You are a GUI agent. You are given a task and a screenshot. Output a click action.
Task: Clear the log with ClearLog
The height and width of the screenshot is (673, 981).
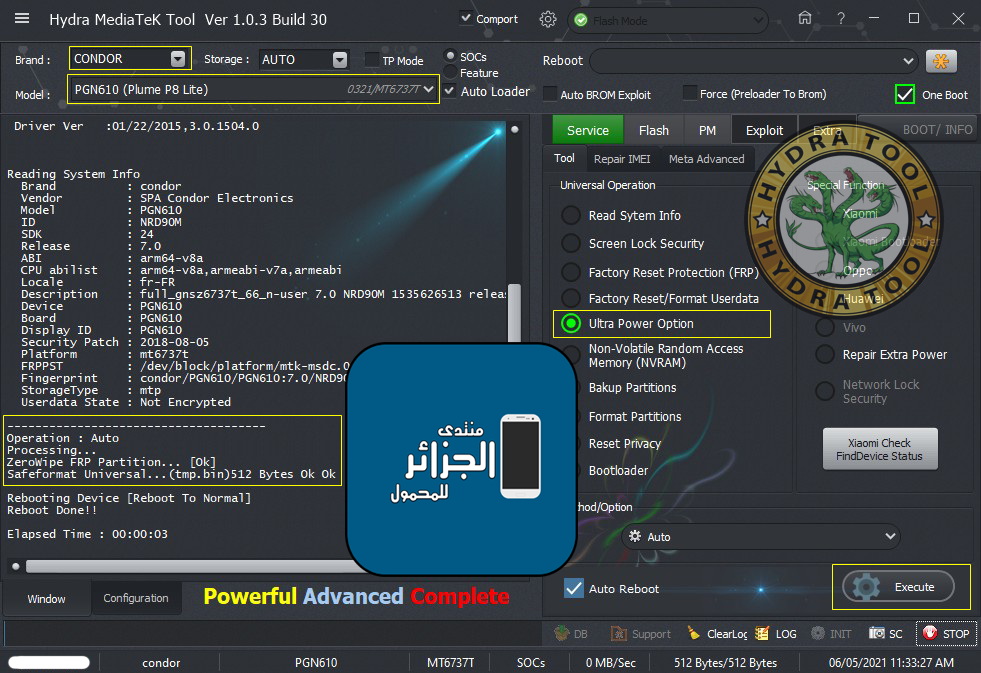click(x=717, y=633)
